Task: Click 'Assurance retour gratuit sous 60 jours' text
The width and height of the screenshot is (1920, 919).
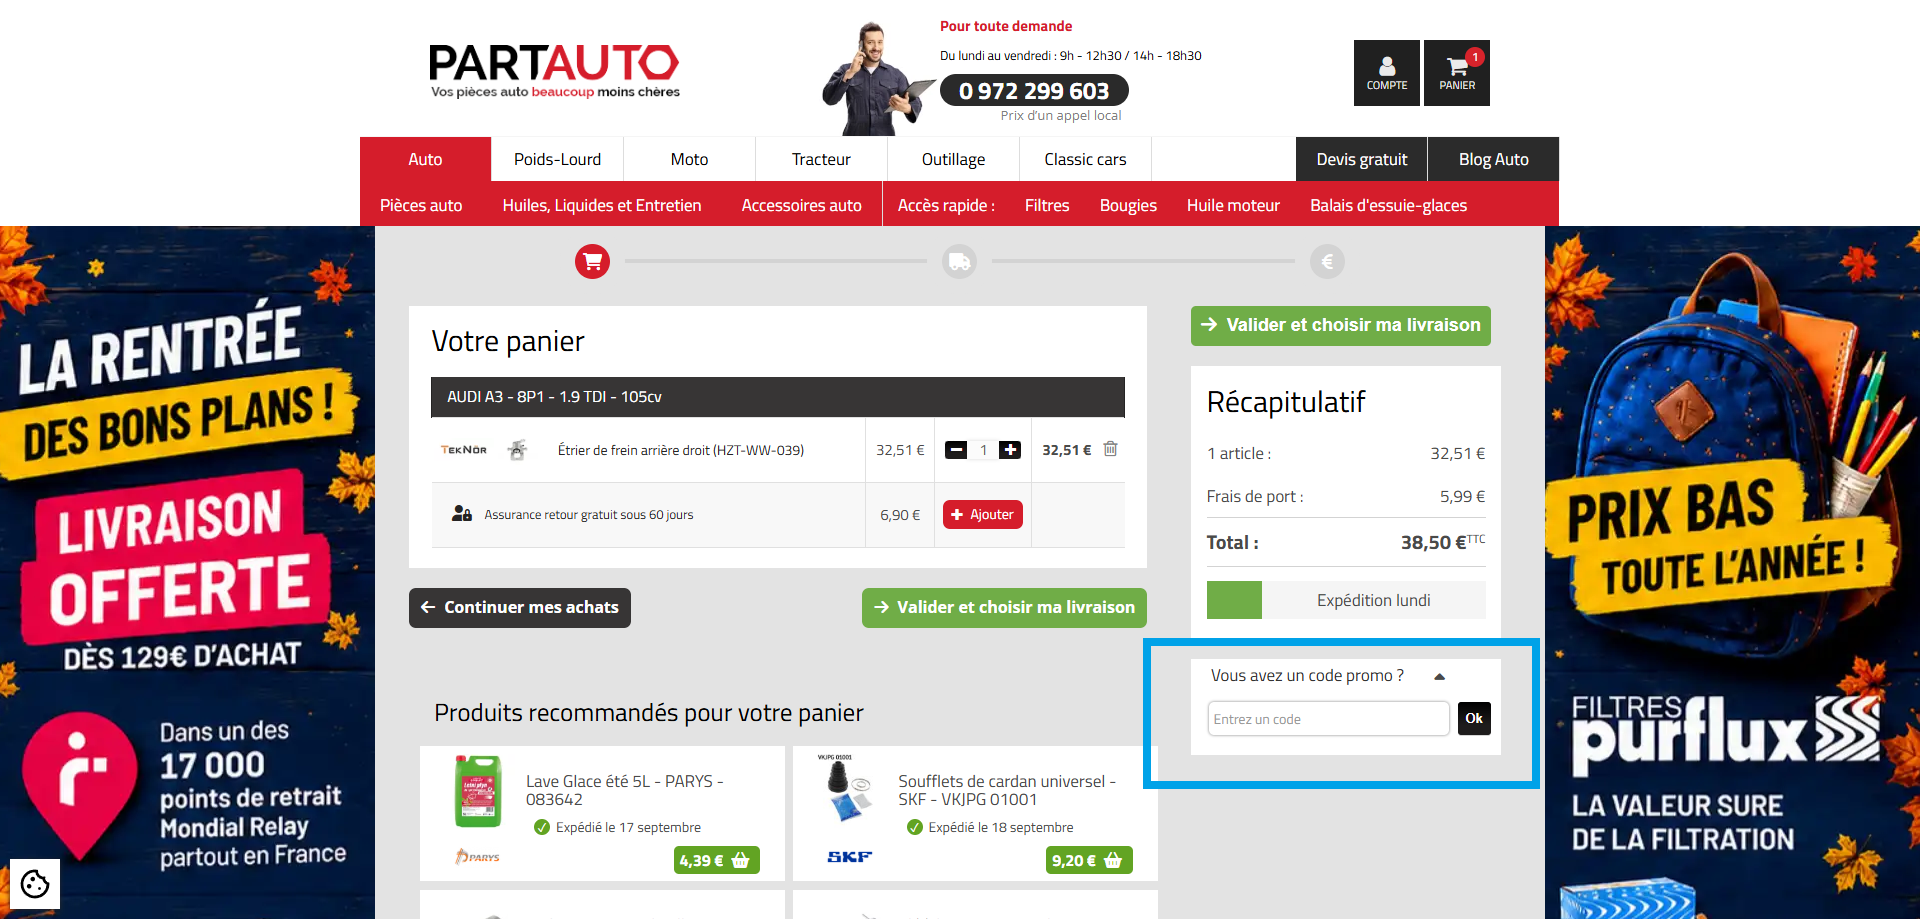Action: pos(589,515)
